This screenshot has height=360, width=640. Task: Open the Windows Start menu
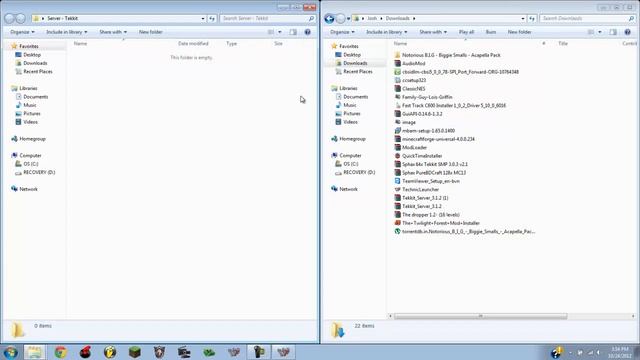click(10, 352)
